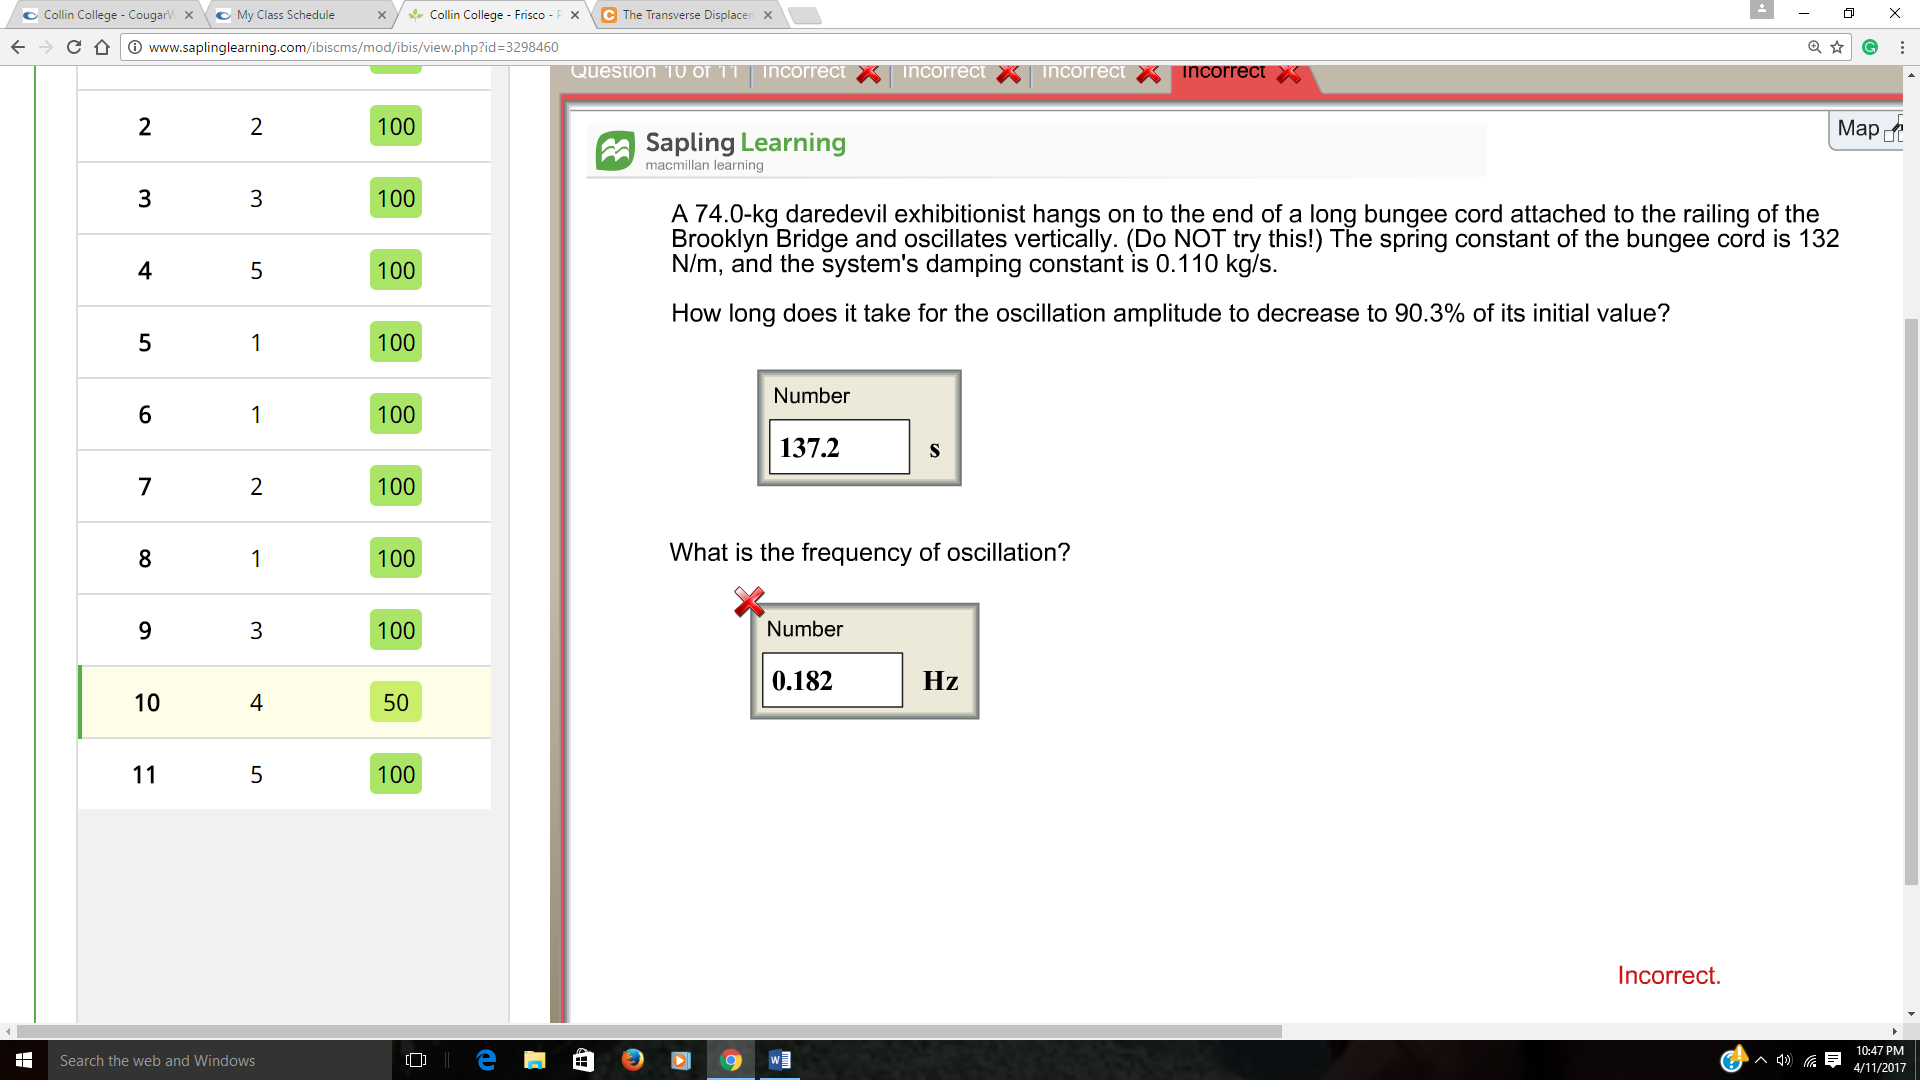
Task: Bookmark page with star icon
Action: coord(1837,47)
